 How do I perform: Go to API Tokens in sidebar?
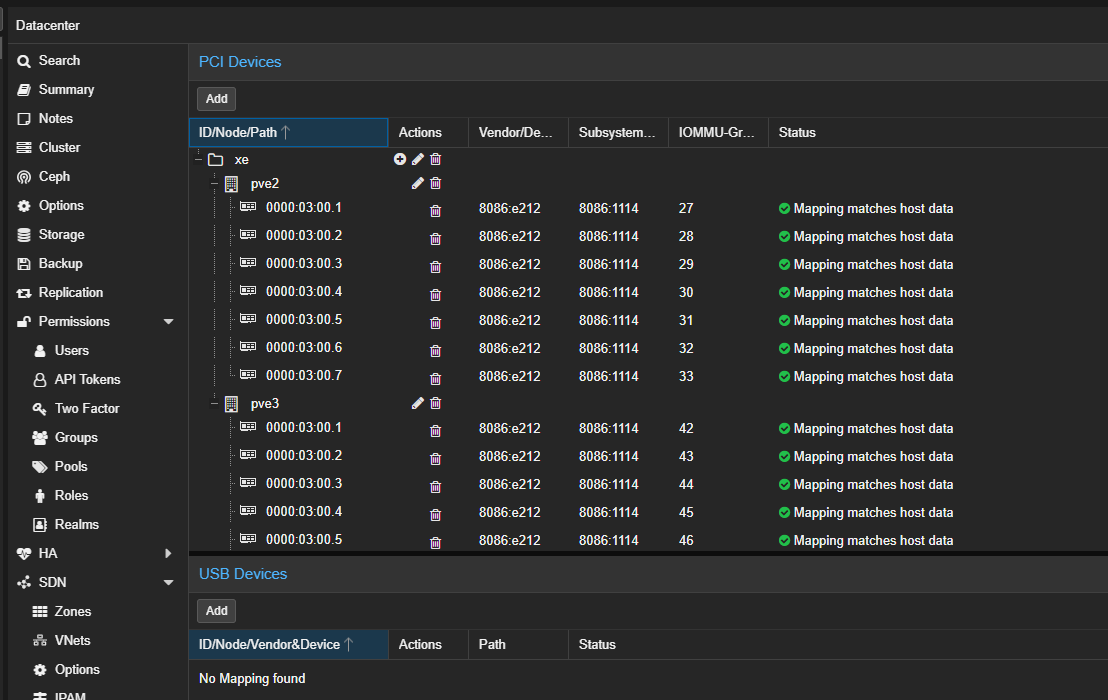(87, 379)
